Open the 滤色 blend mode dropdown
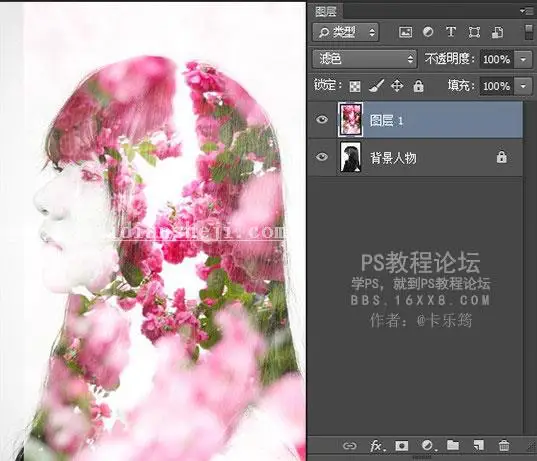This screenshot has width=537, height=461. (x=364, y=59)
